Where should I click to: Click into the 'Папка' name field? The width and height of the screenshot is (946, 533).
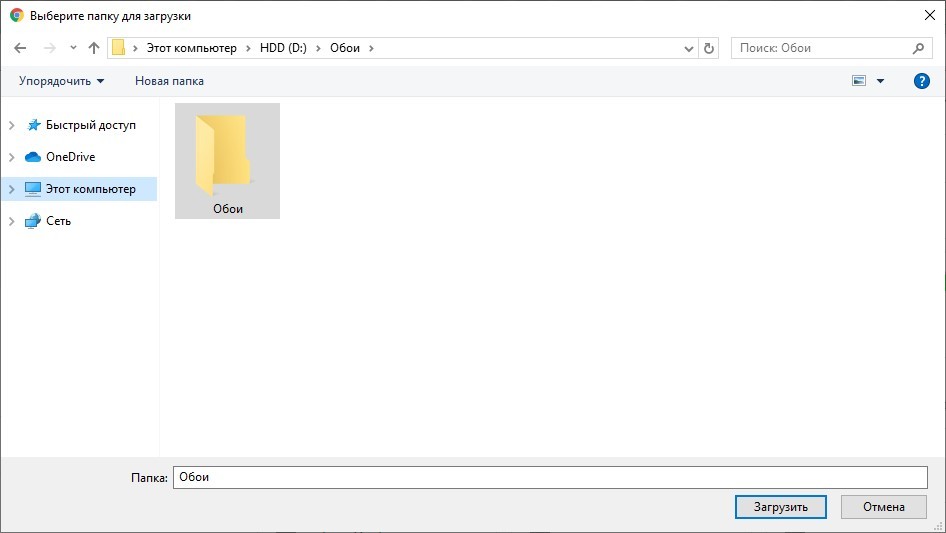click(x=550, y=477)
